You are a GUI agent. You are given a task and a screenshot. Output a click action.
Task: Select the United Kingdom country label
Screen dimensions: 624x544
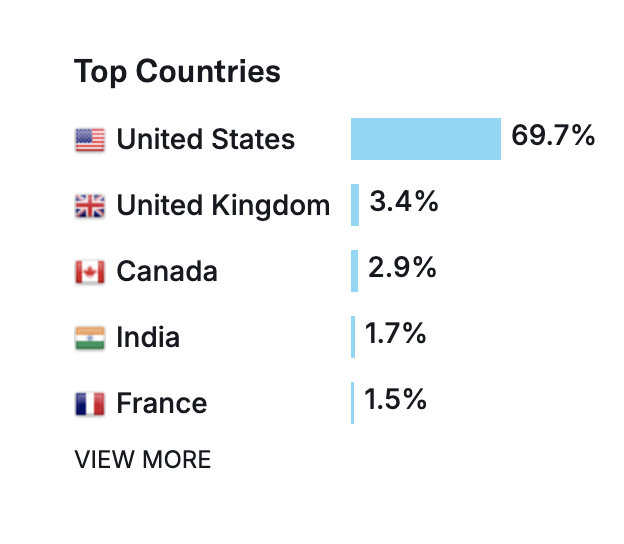point(223,206)
